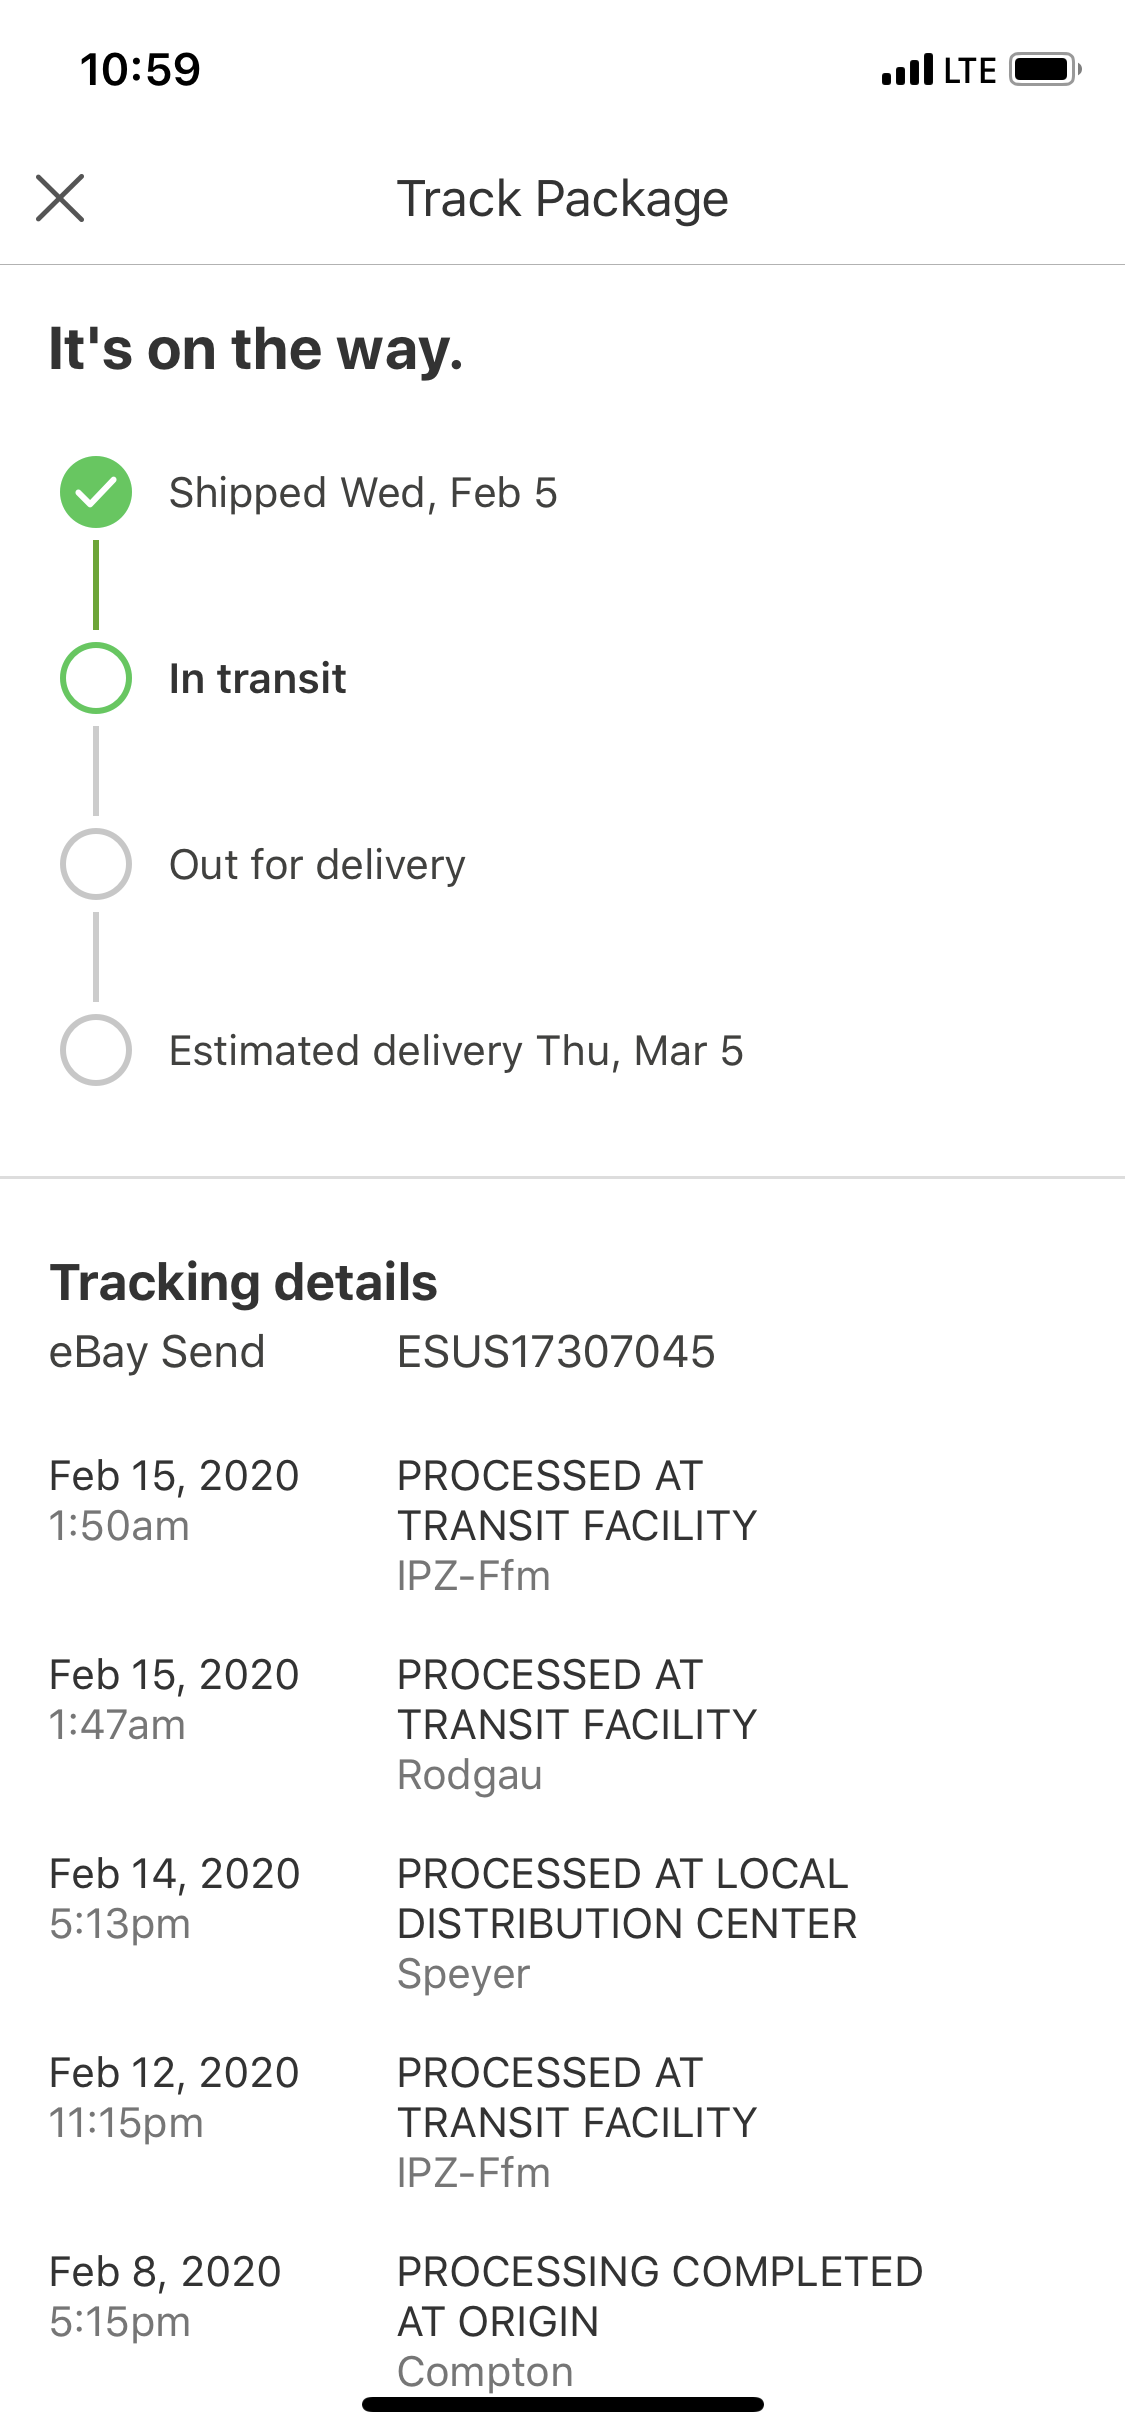The height and width of the screenshot is (2436, 1125).
Task: Select the Rodgau transit facility event
Action: click(x=577, y=1724)
